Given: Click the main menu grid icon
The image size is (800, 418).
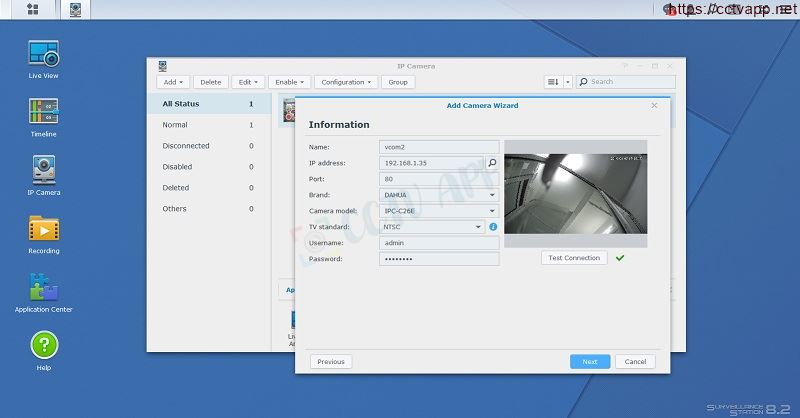Looking at the screenshot, I should (32, 9).
